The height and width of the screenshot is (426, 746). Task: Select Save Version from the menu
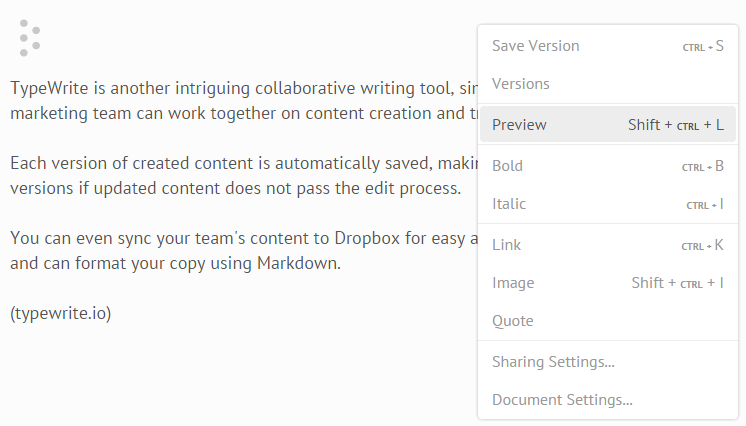click(x=608, y=46)
